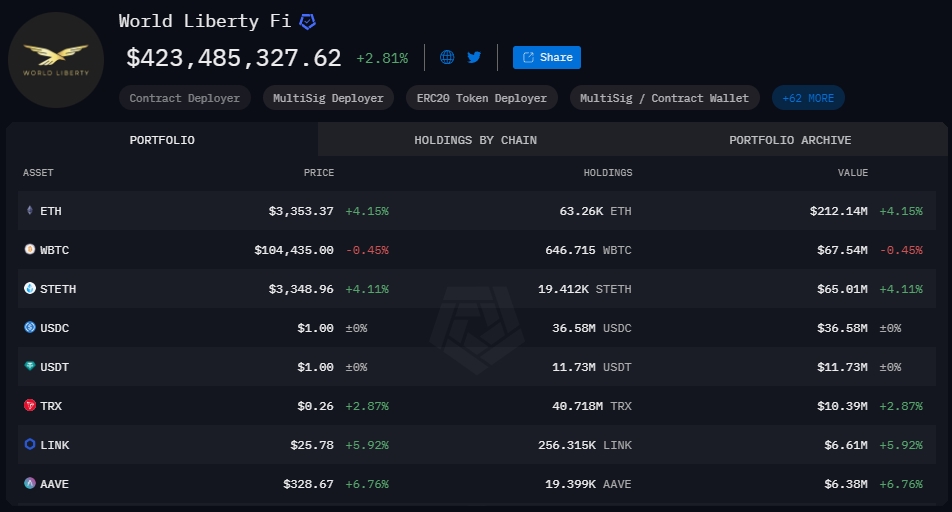Click the Share button
This screenshot has height=512, width=952.
pyautogui.click(x=546, y=57)
